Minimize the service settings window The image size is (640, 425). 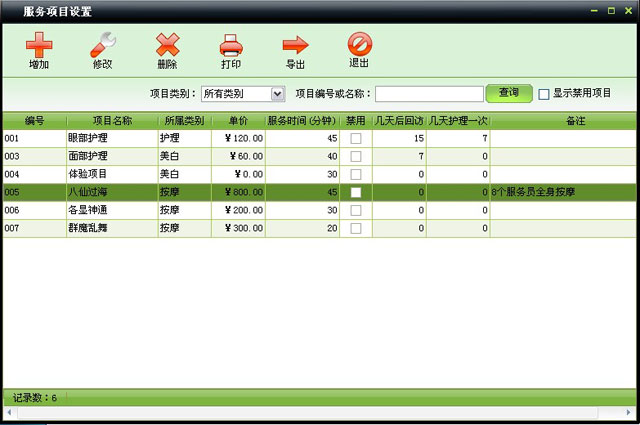tap(596, 10)
